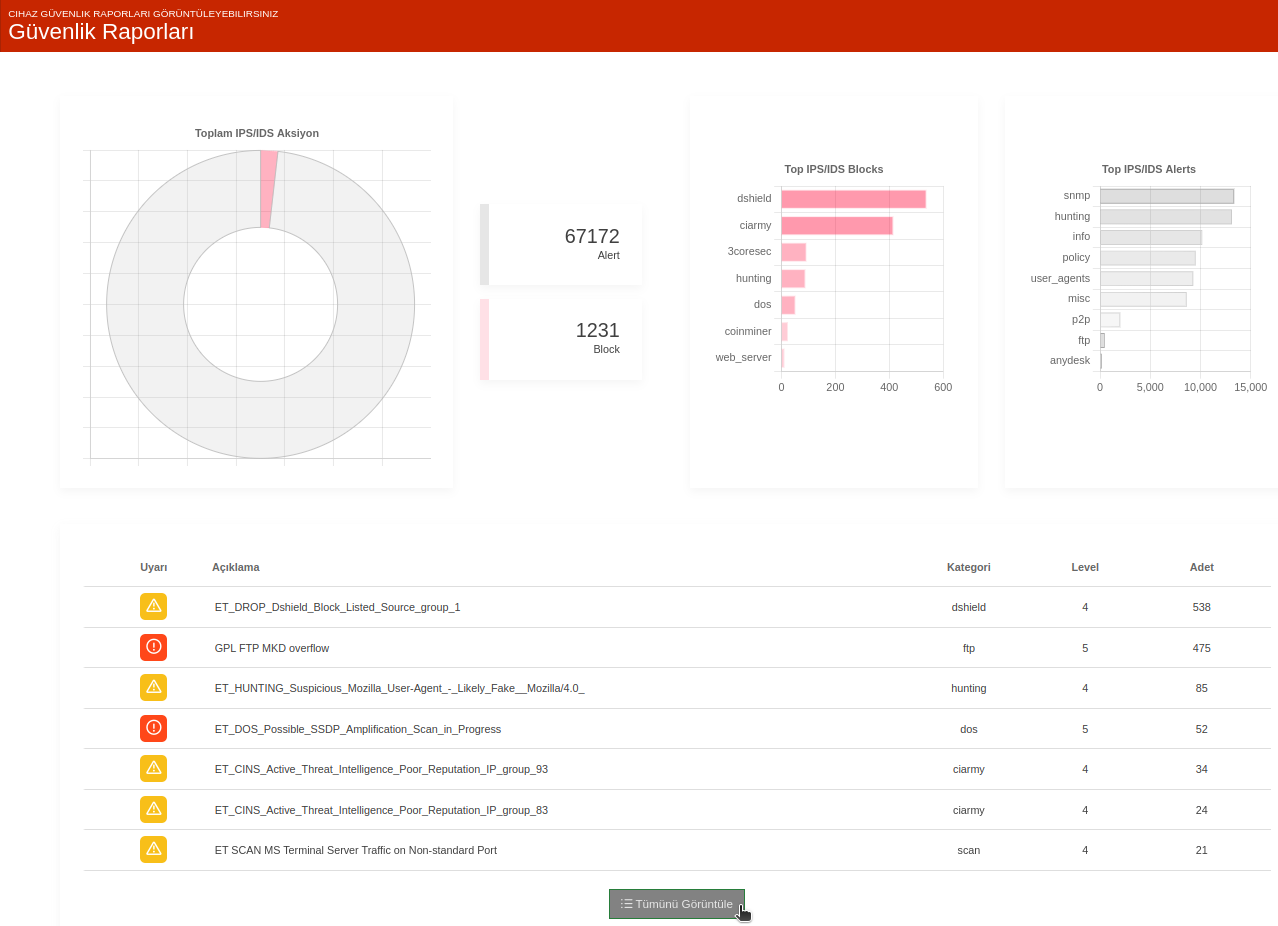
Task: Click the Tümünü Görüntüle button
Action: [677, 904]
